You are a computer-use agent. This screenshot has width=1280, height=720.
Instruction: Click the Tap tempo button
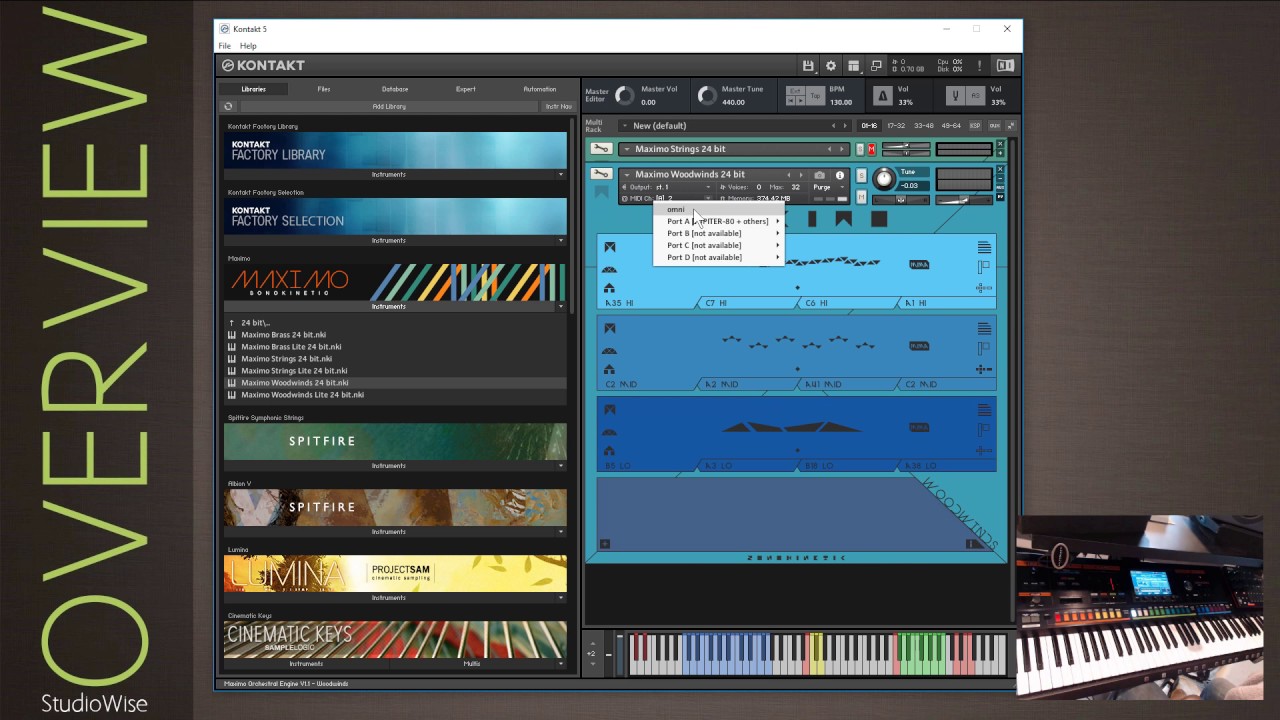coord(815,96)
